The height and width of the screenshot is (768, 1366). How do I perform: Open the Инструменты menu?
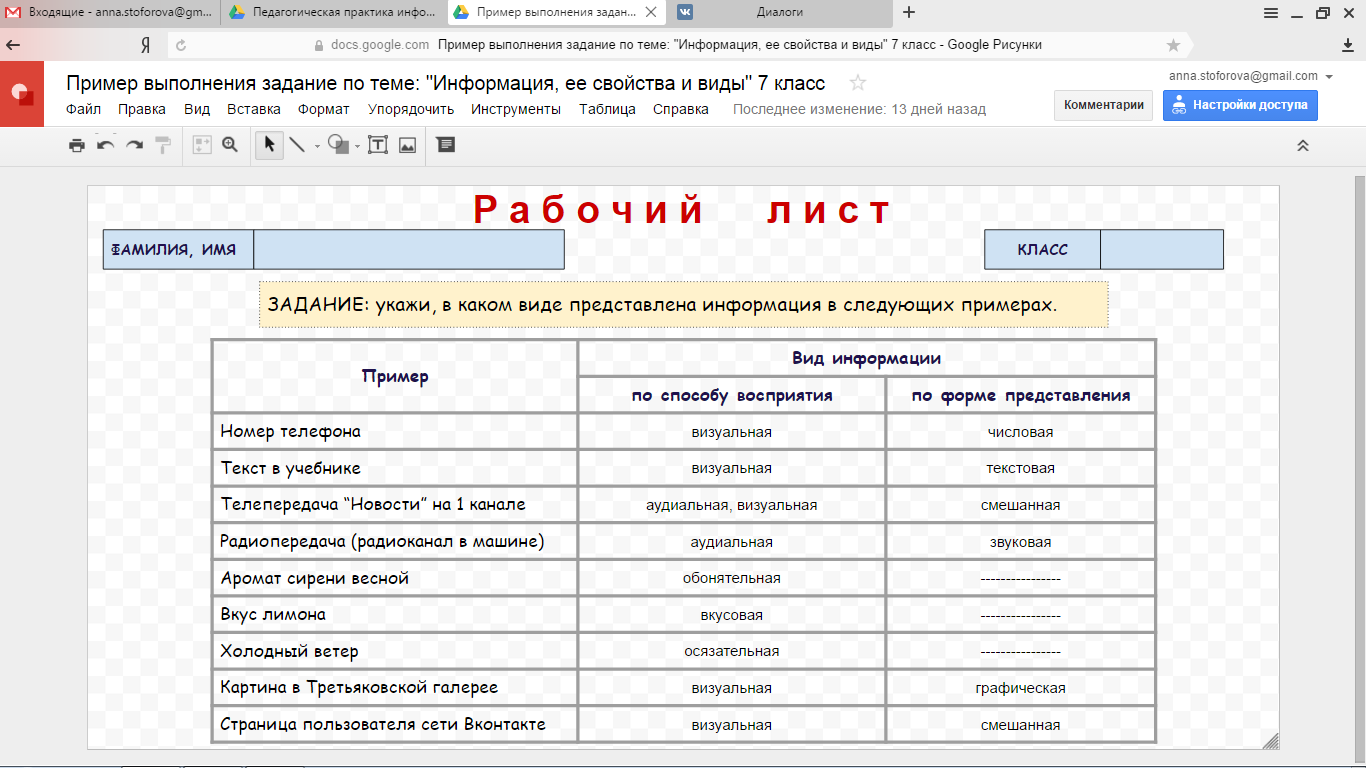click(516, 109)
